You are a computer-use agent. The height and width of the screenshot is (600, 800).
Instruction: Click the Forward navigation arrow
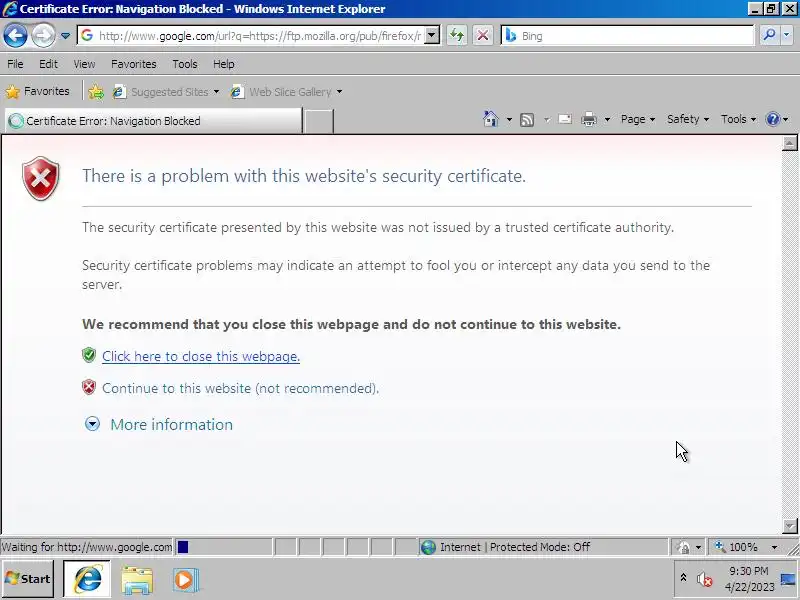[43, 36]
